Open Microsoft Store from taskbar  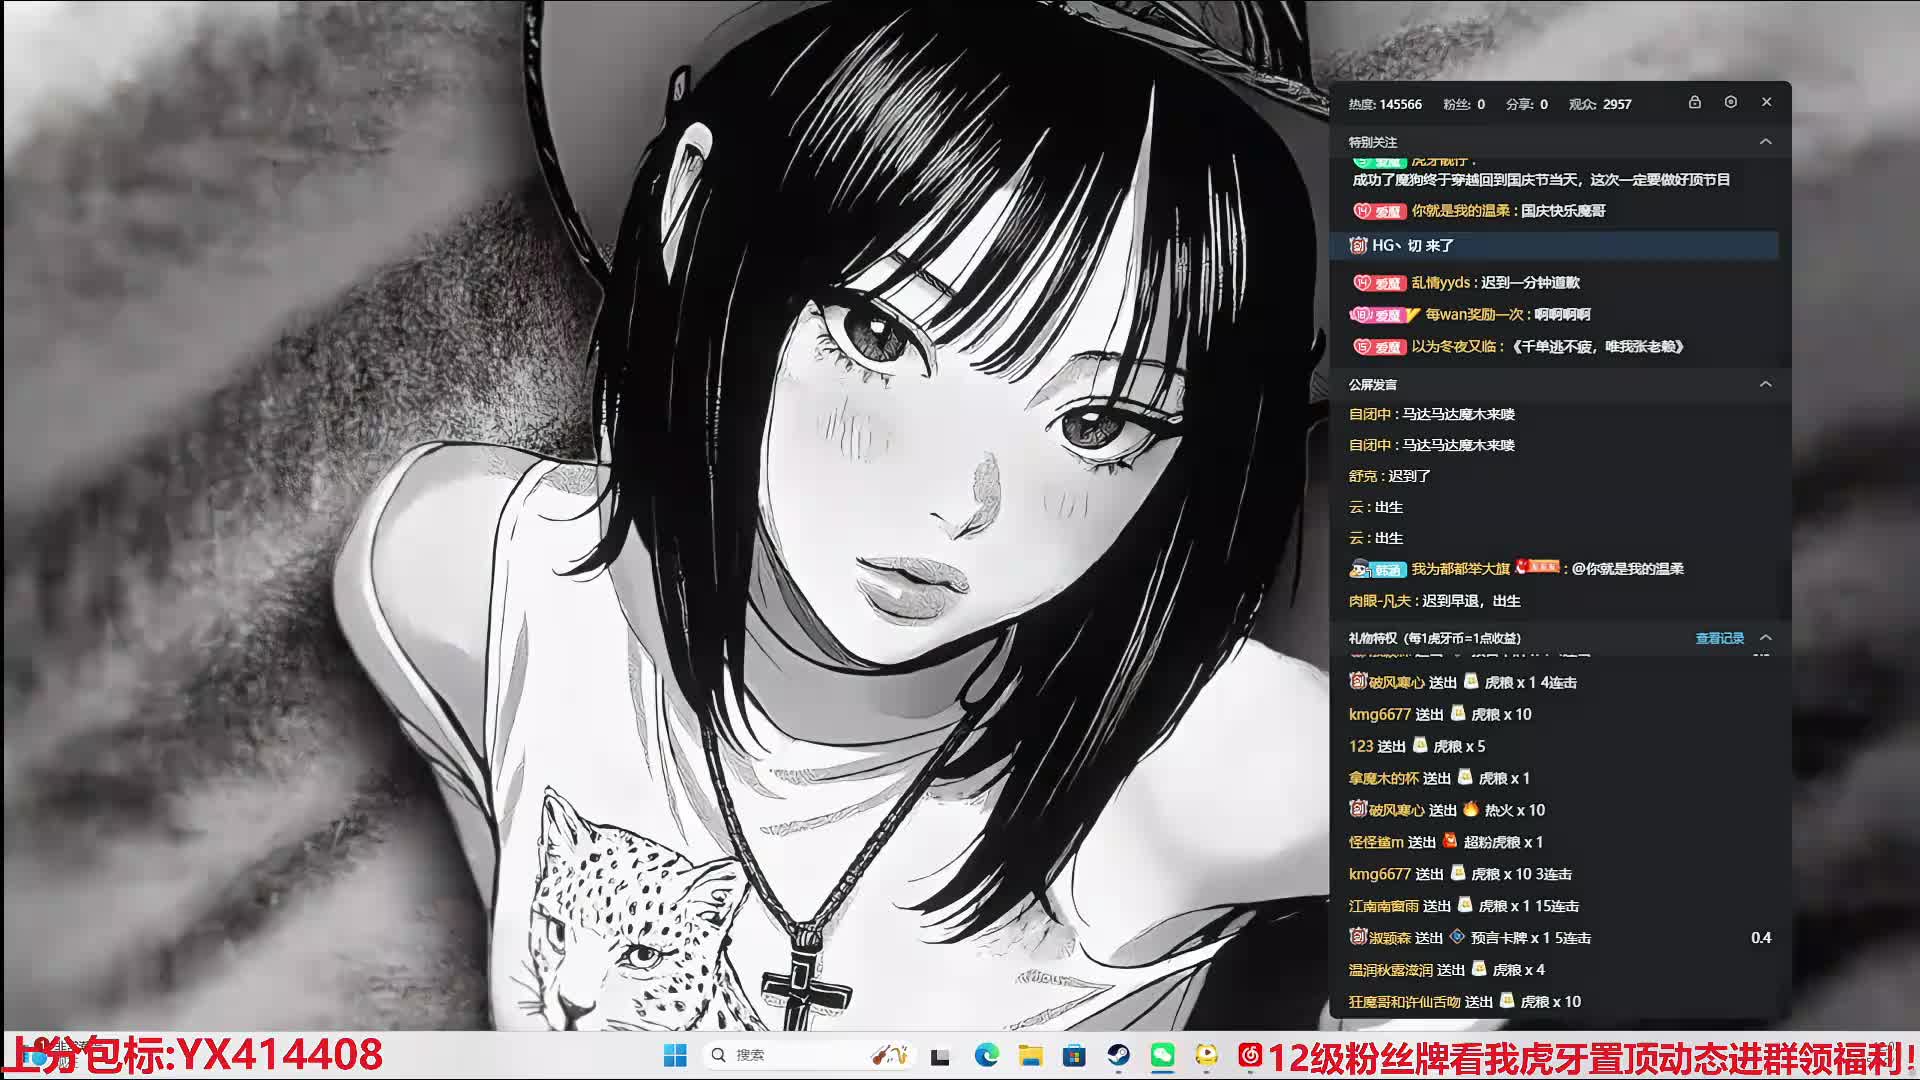pos(1074,1055)
